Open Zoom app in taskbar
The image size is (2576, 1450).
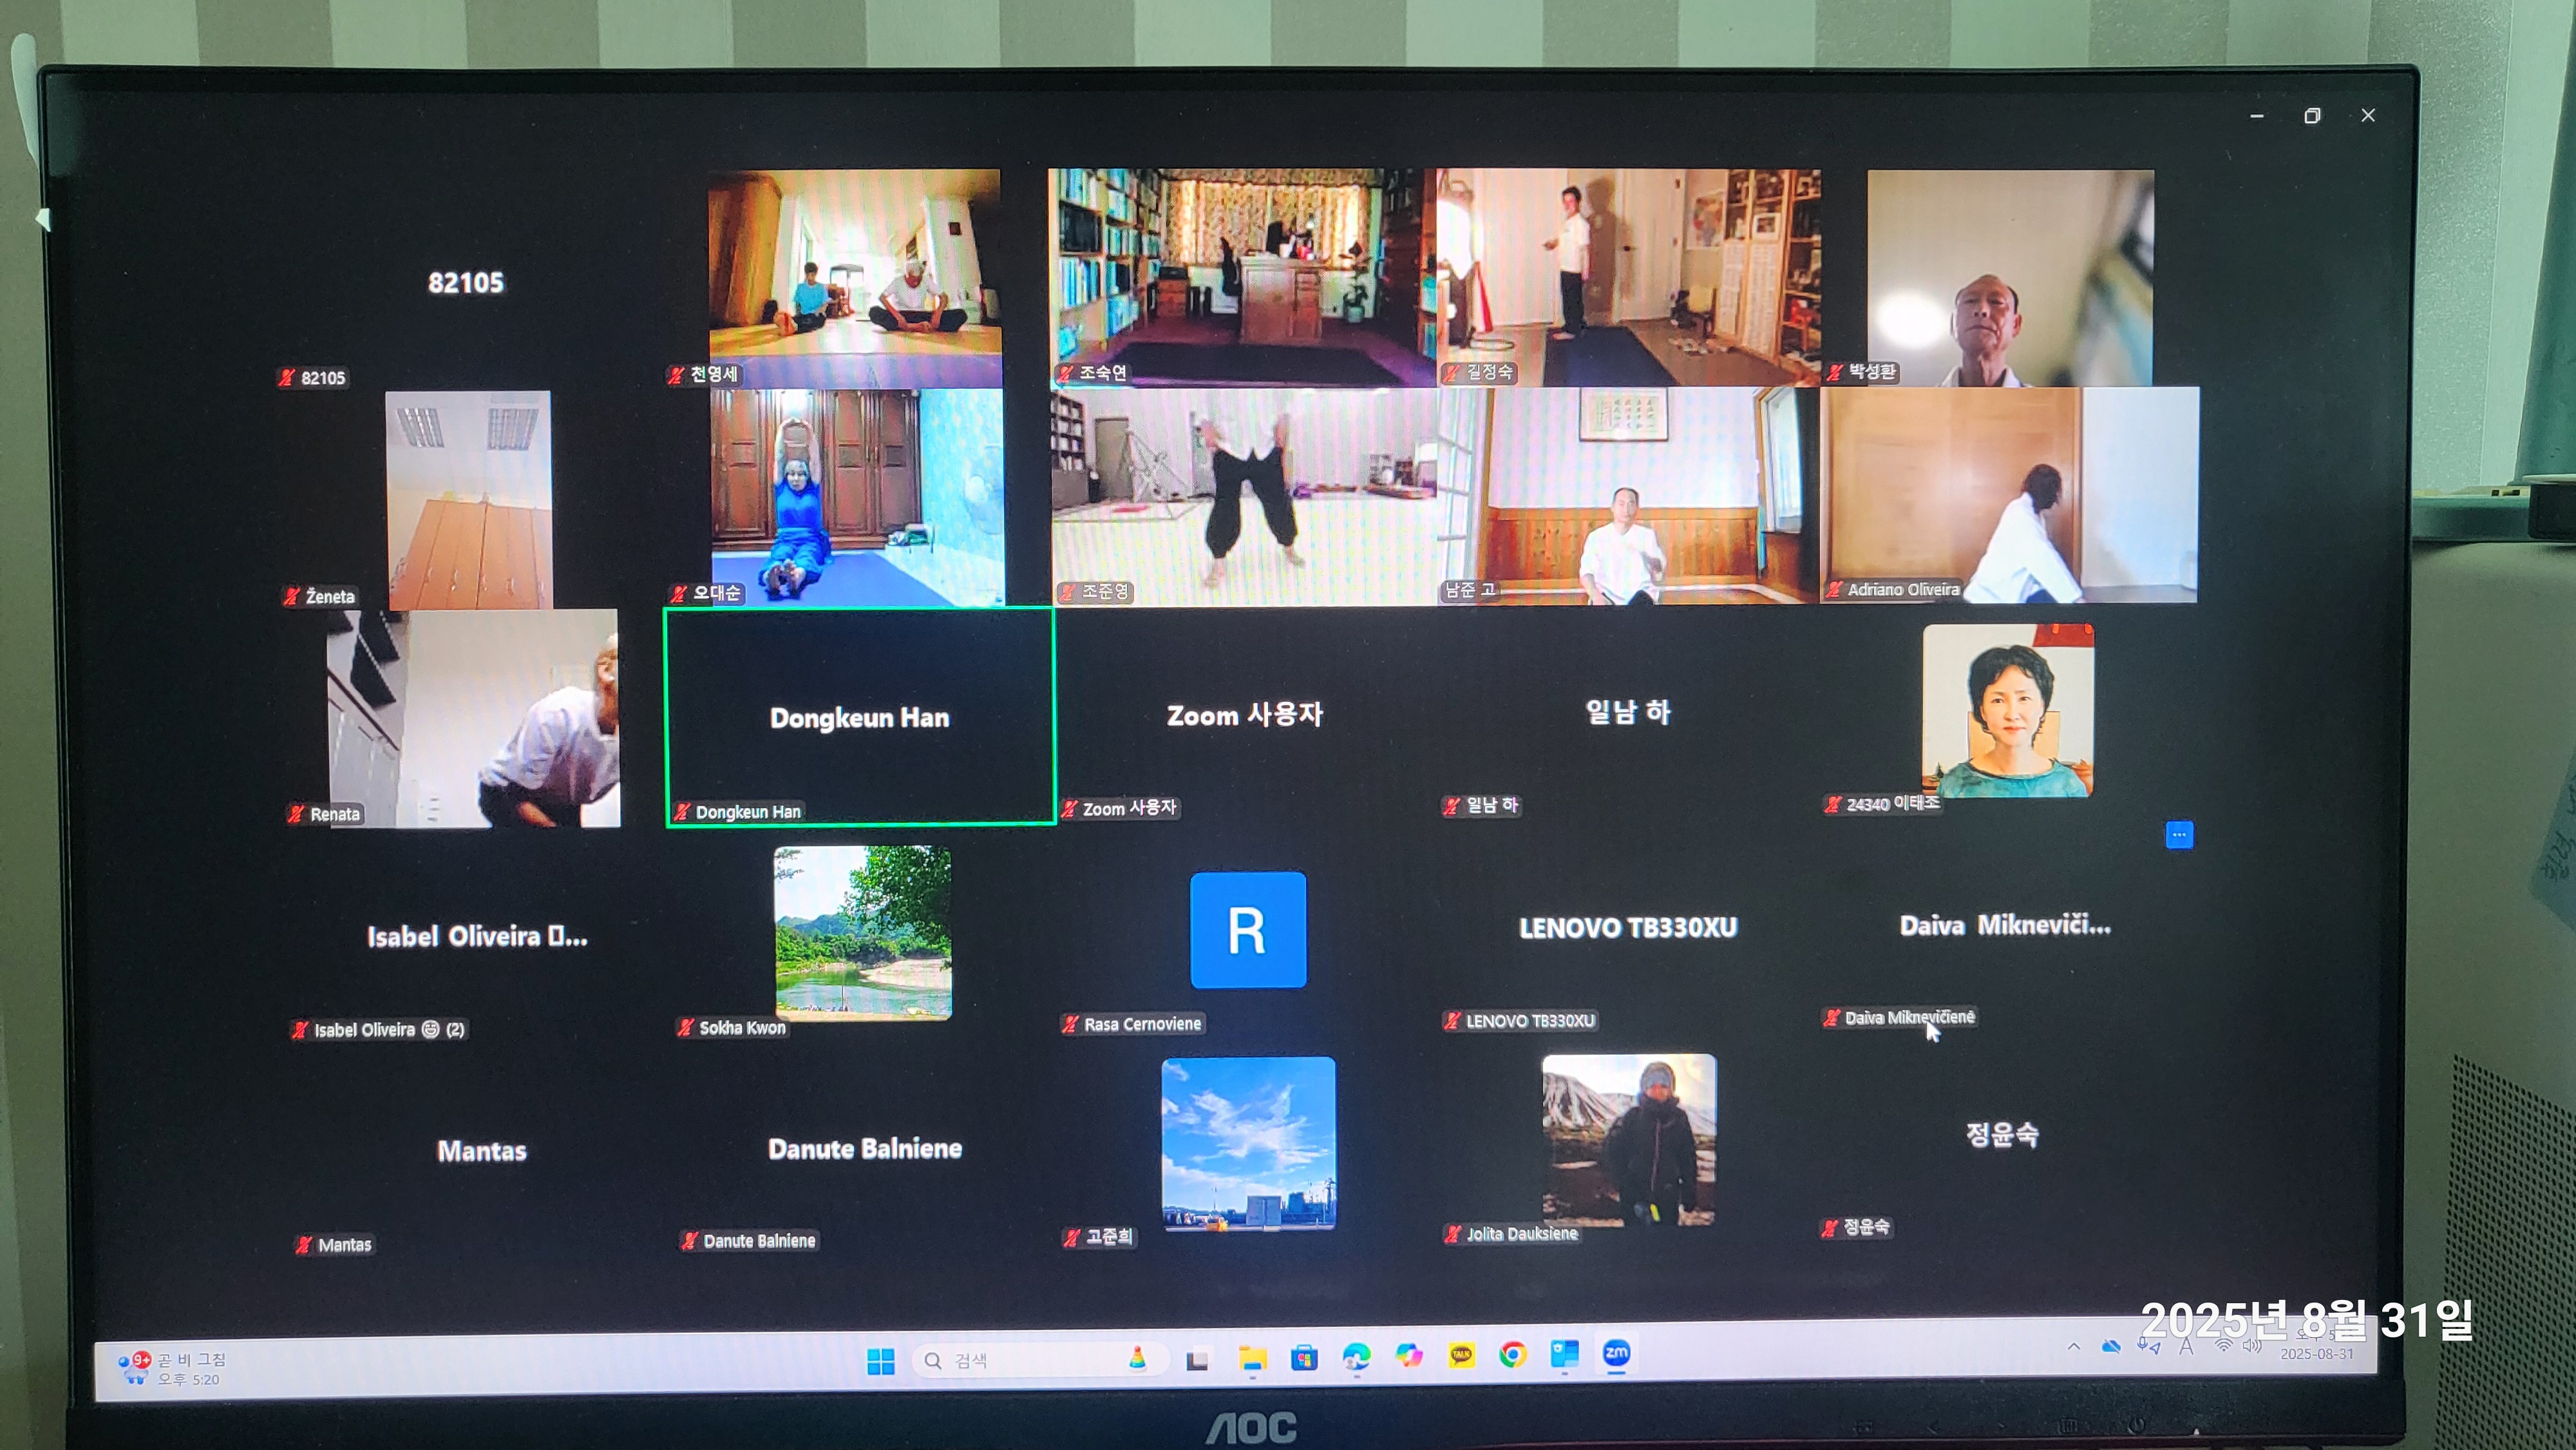(x=1616, y=1354)
